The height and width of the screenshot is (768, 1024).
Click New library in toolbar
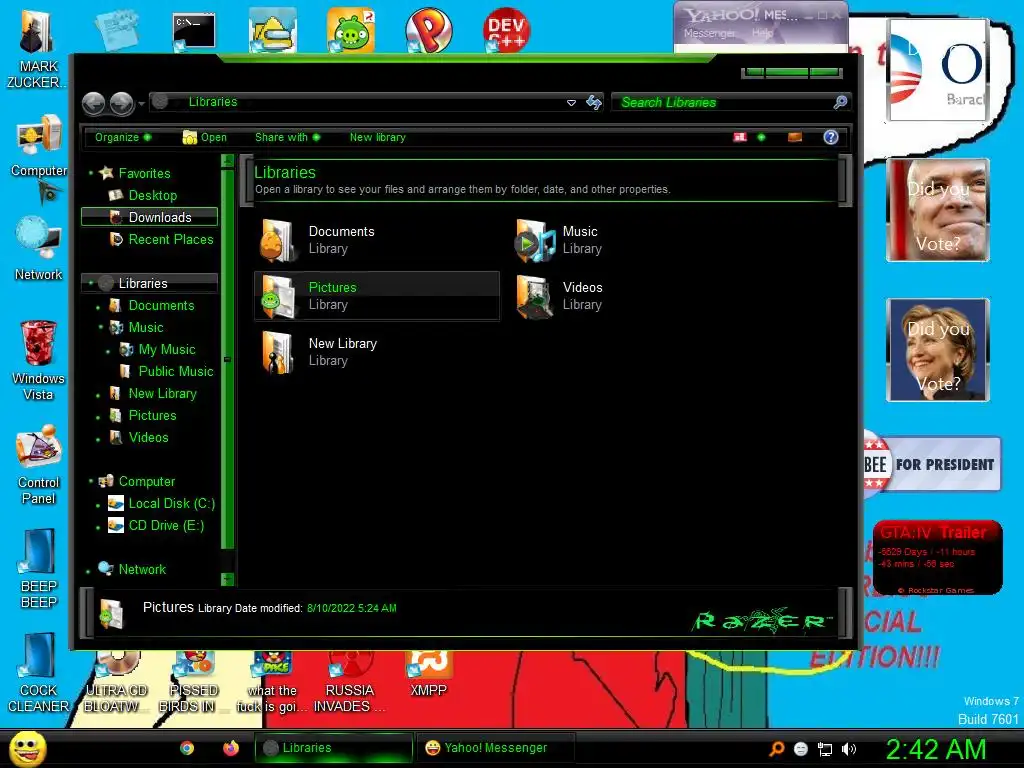377,137
